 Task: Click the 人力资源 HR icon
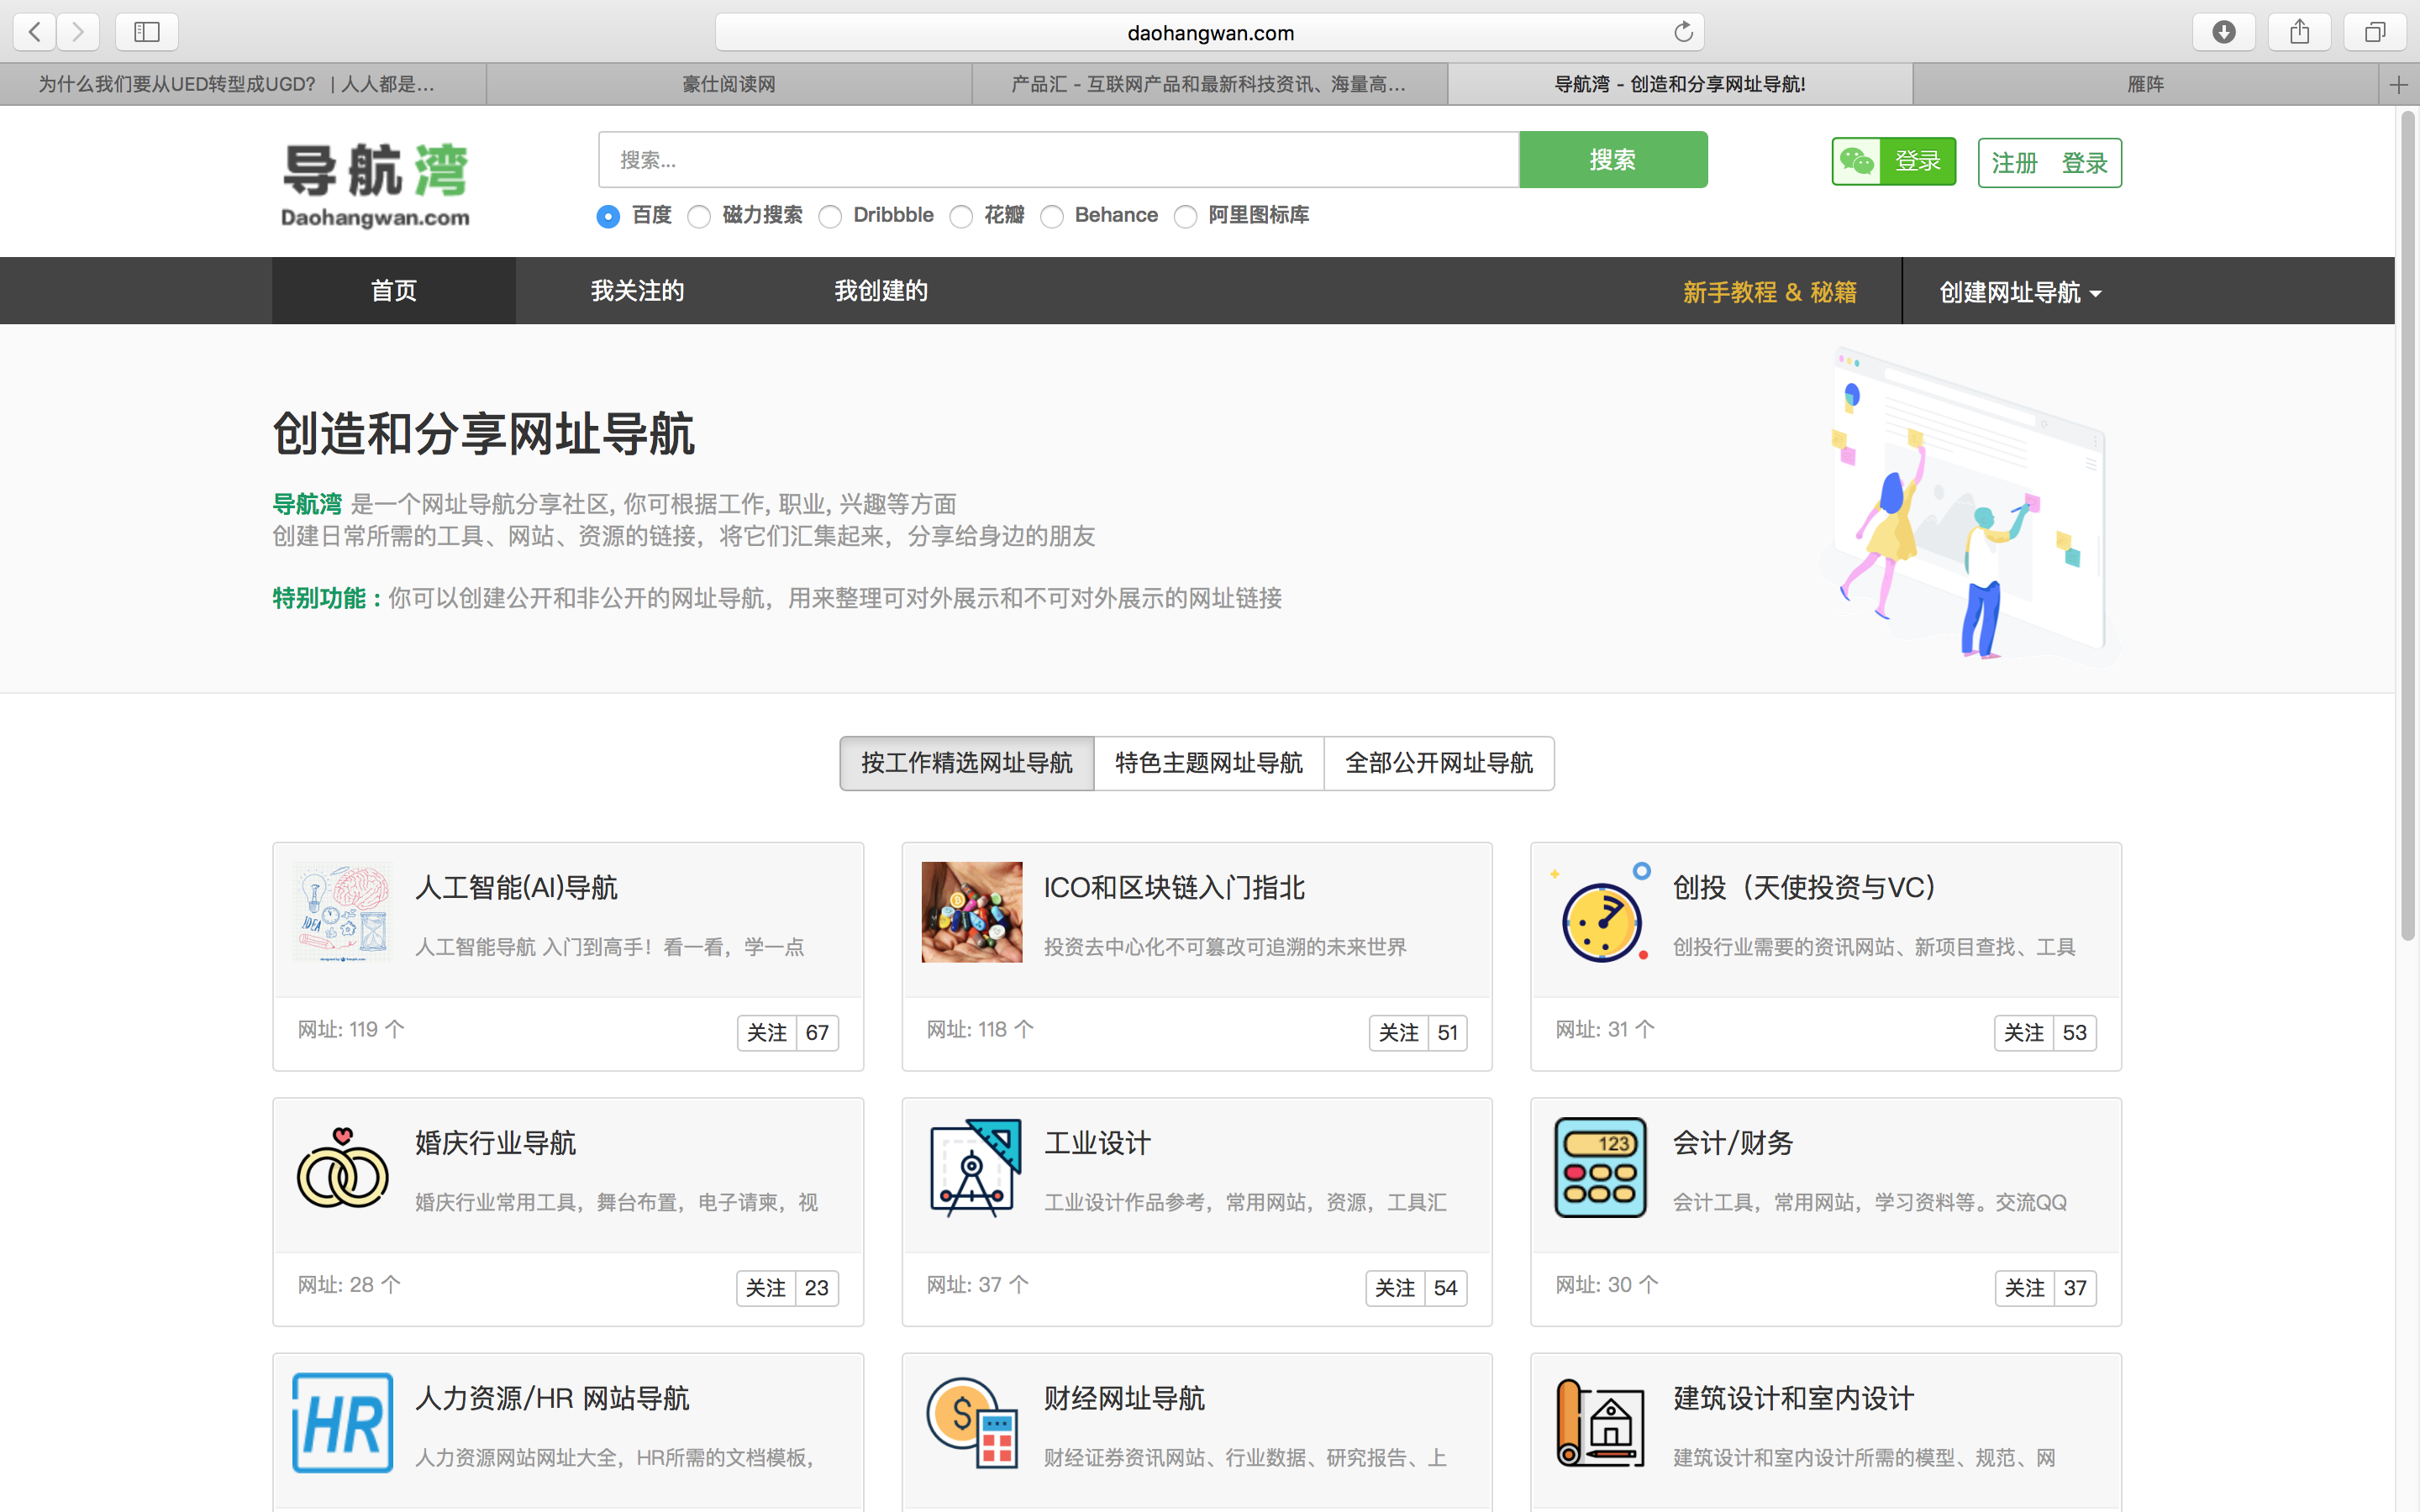pos(343,1422)
